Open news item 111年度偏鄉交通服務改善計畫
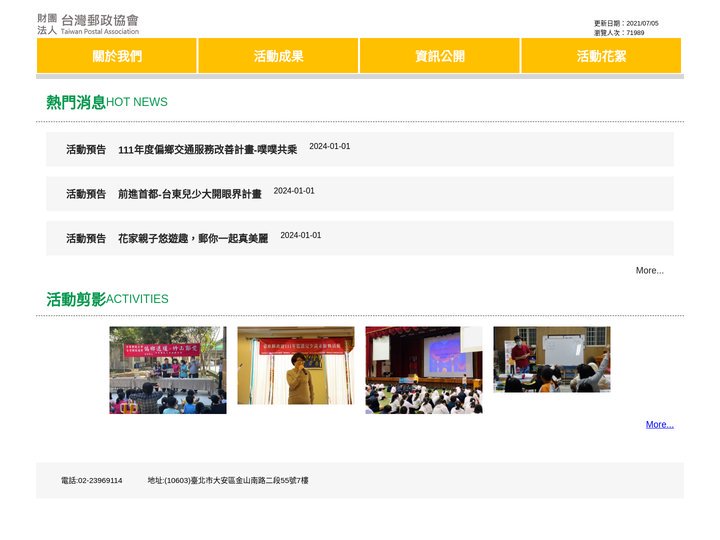The height and width of the screenshot is (540, 720). click(x=208, y=150)
